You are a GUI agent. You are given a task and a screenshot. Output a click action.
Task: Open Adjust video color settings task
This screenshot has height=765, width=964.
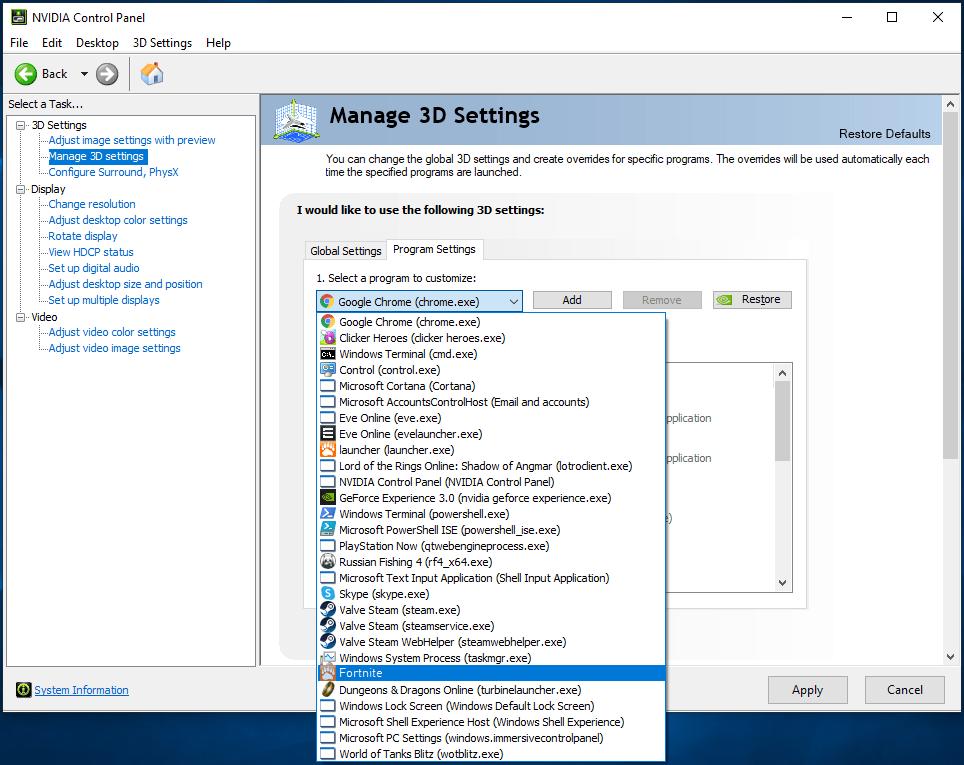pyautogui.click(x=112, y=332)
